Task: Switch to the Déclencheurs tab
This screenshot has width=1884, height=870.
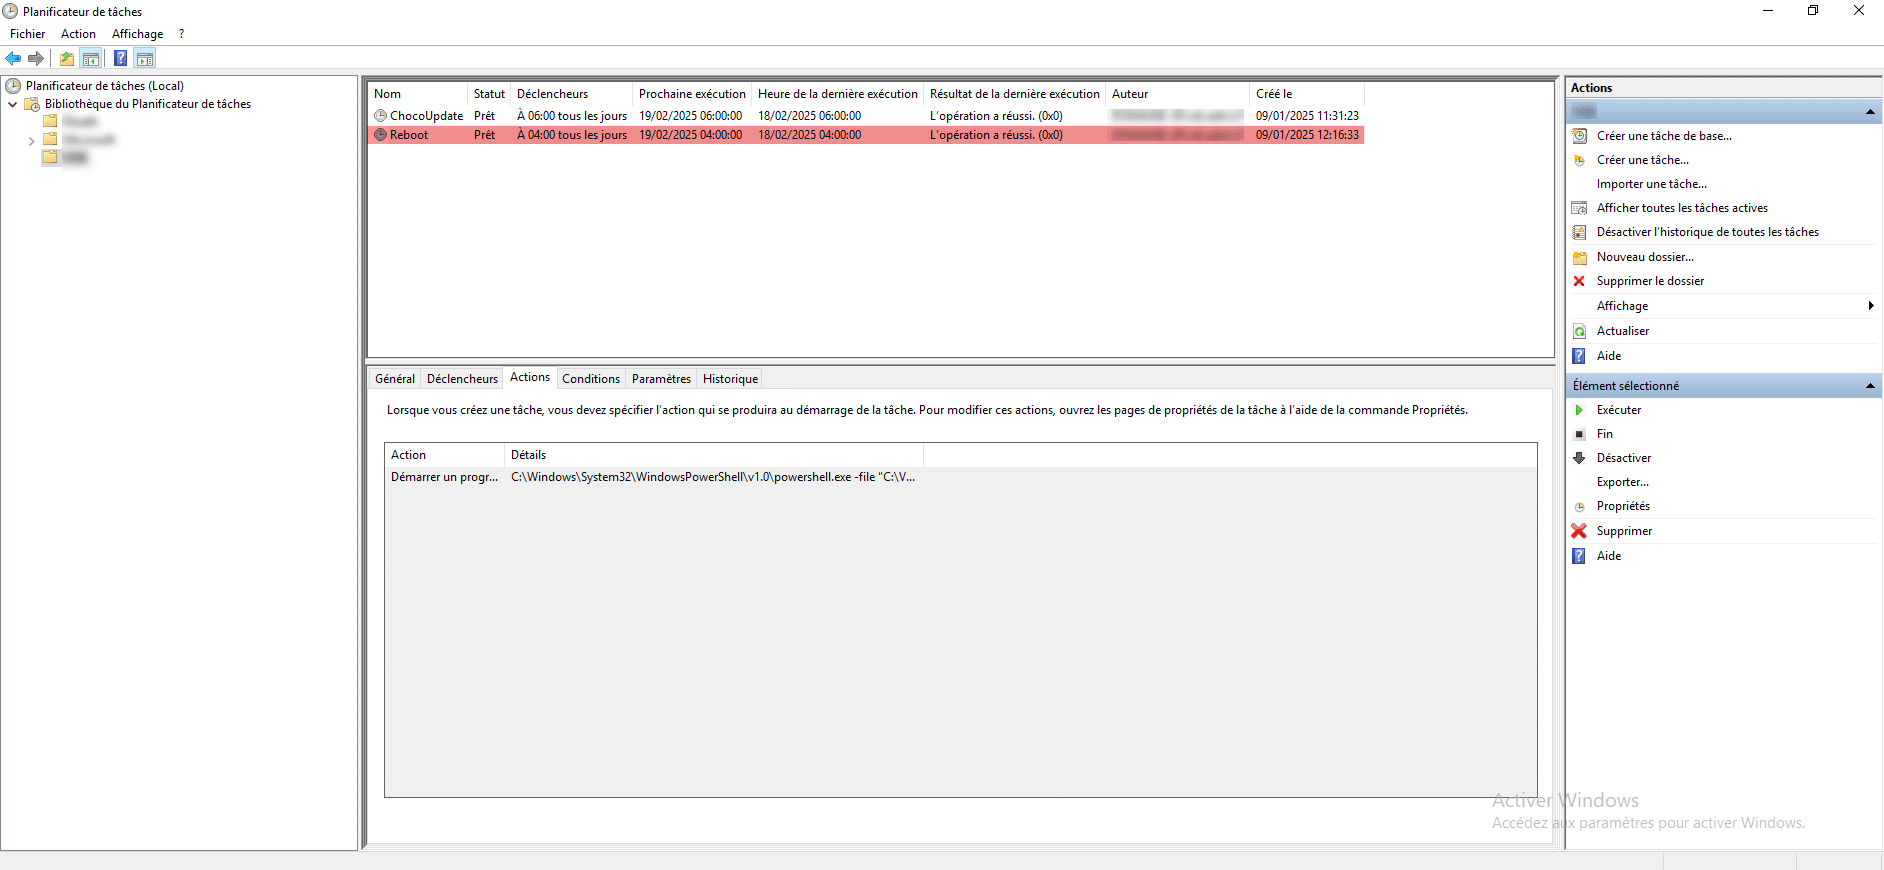Action: [x=462, y=379]
